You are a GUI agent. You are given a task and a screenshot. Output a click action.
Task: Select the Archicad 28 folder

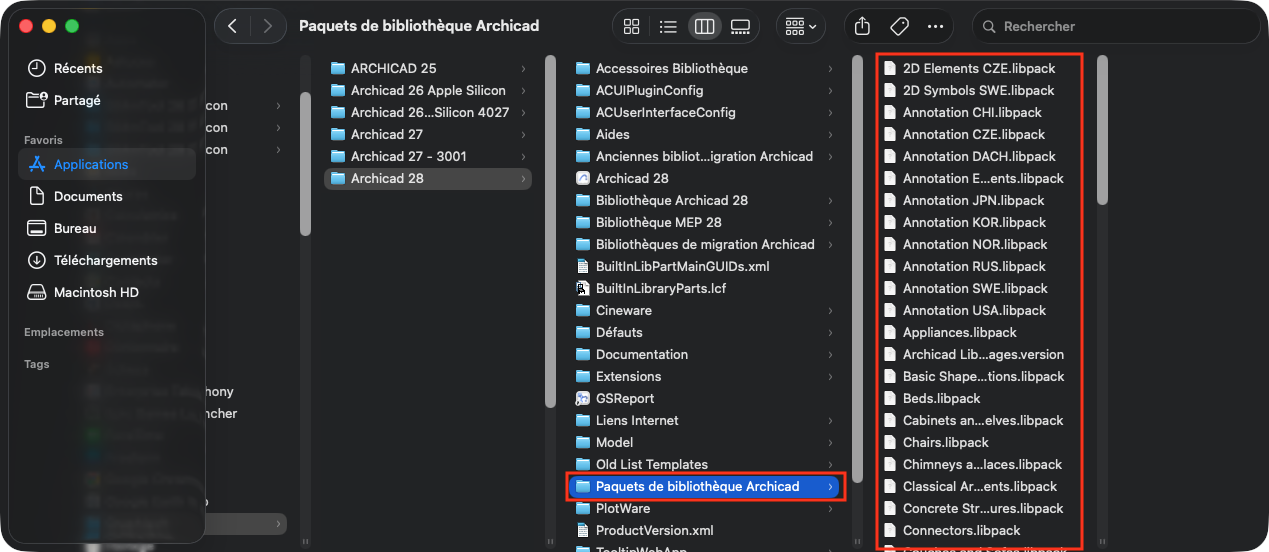coord(428,178)
